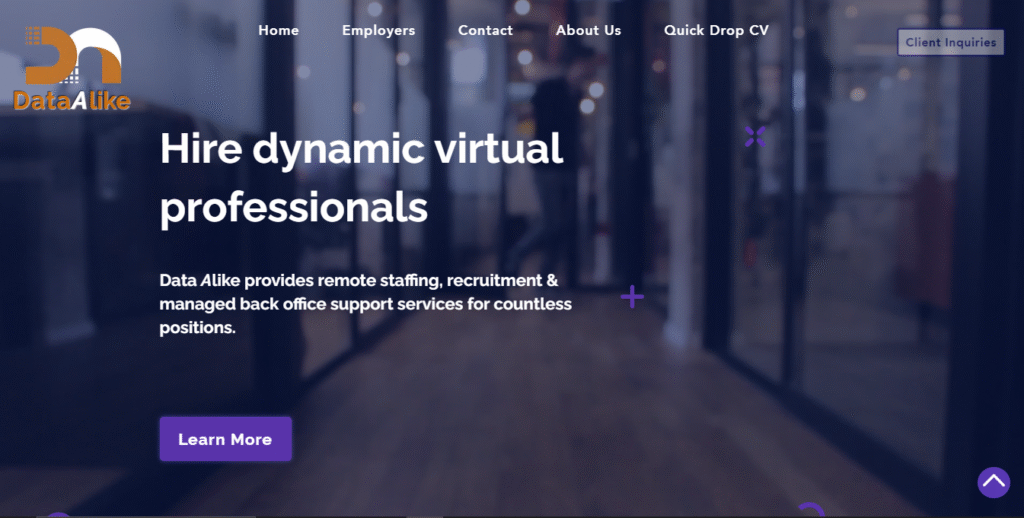1024x518 pixels.
Task: Open Quick Drop CV link
Action: point(716,31)
